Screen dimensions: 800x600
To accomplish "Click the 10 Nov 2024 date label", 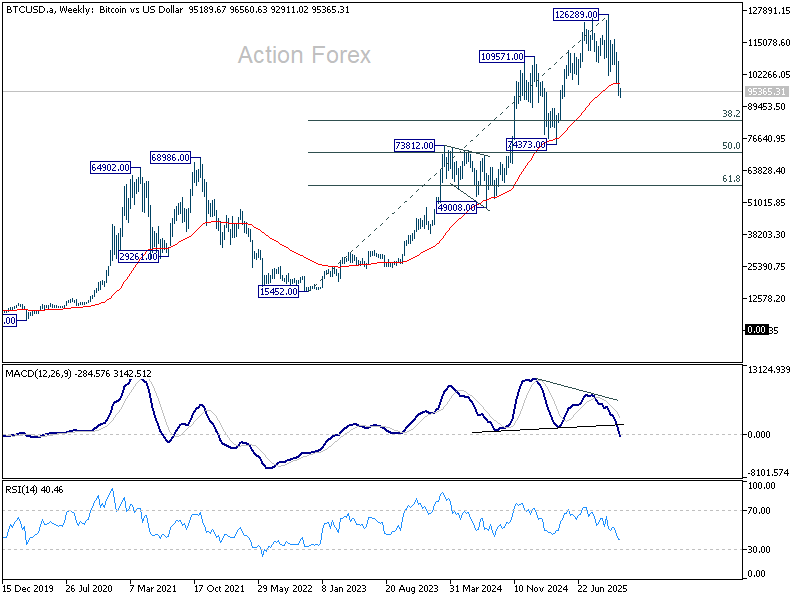I will [x=541, y=589].
